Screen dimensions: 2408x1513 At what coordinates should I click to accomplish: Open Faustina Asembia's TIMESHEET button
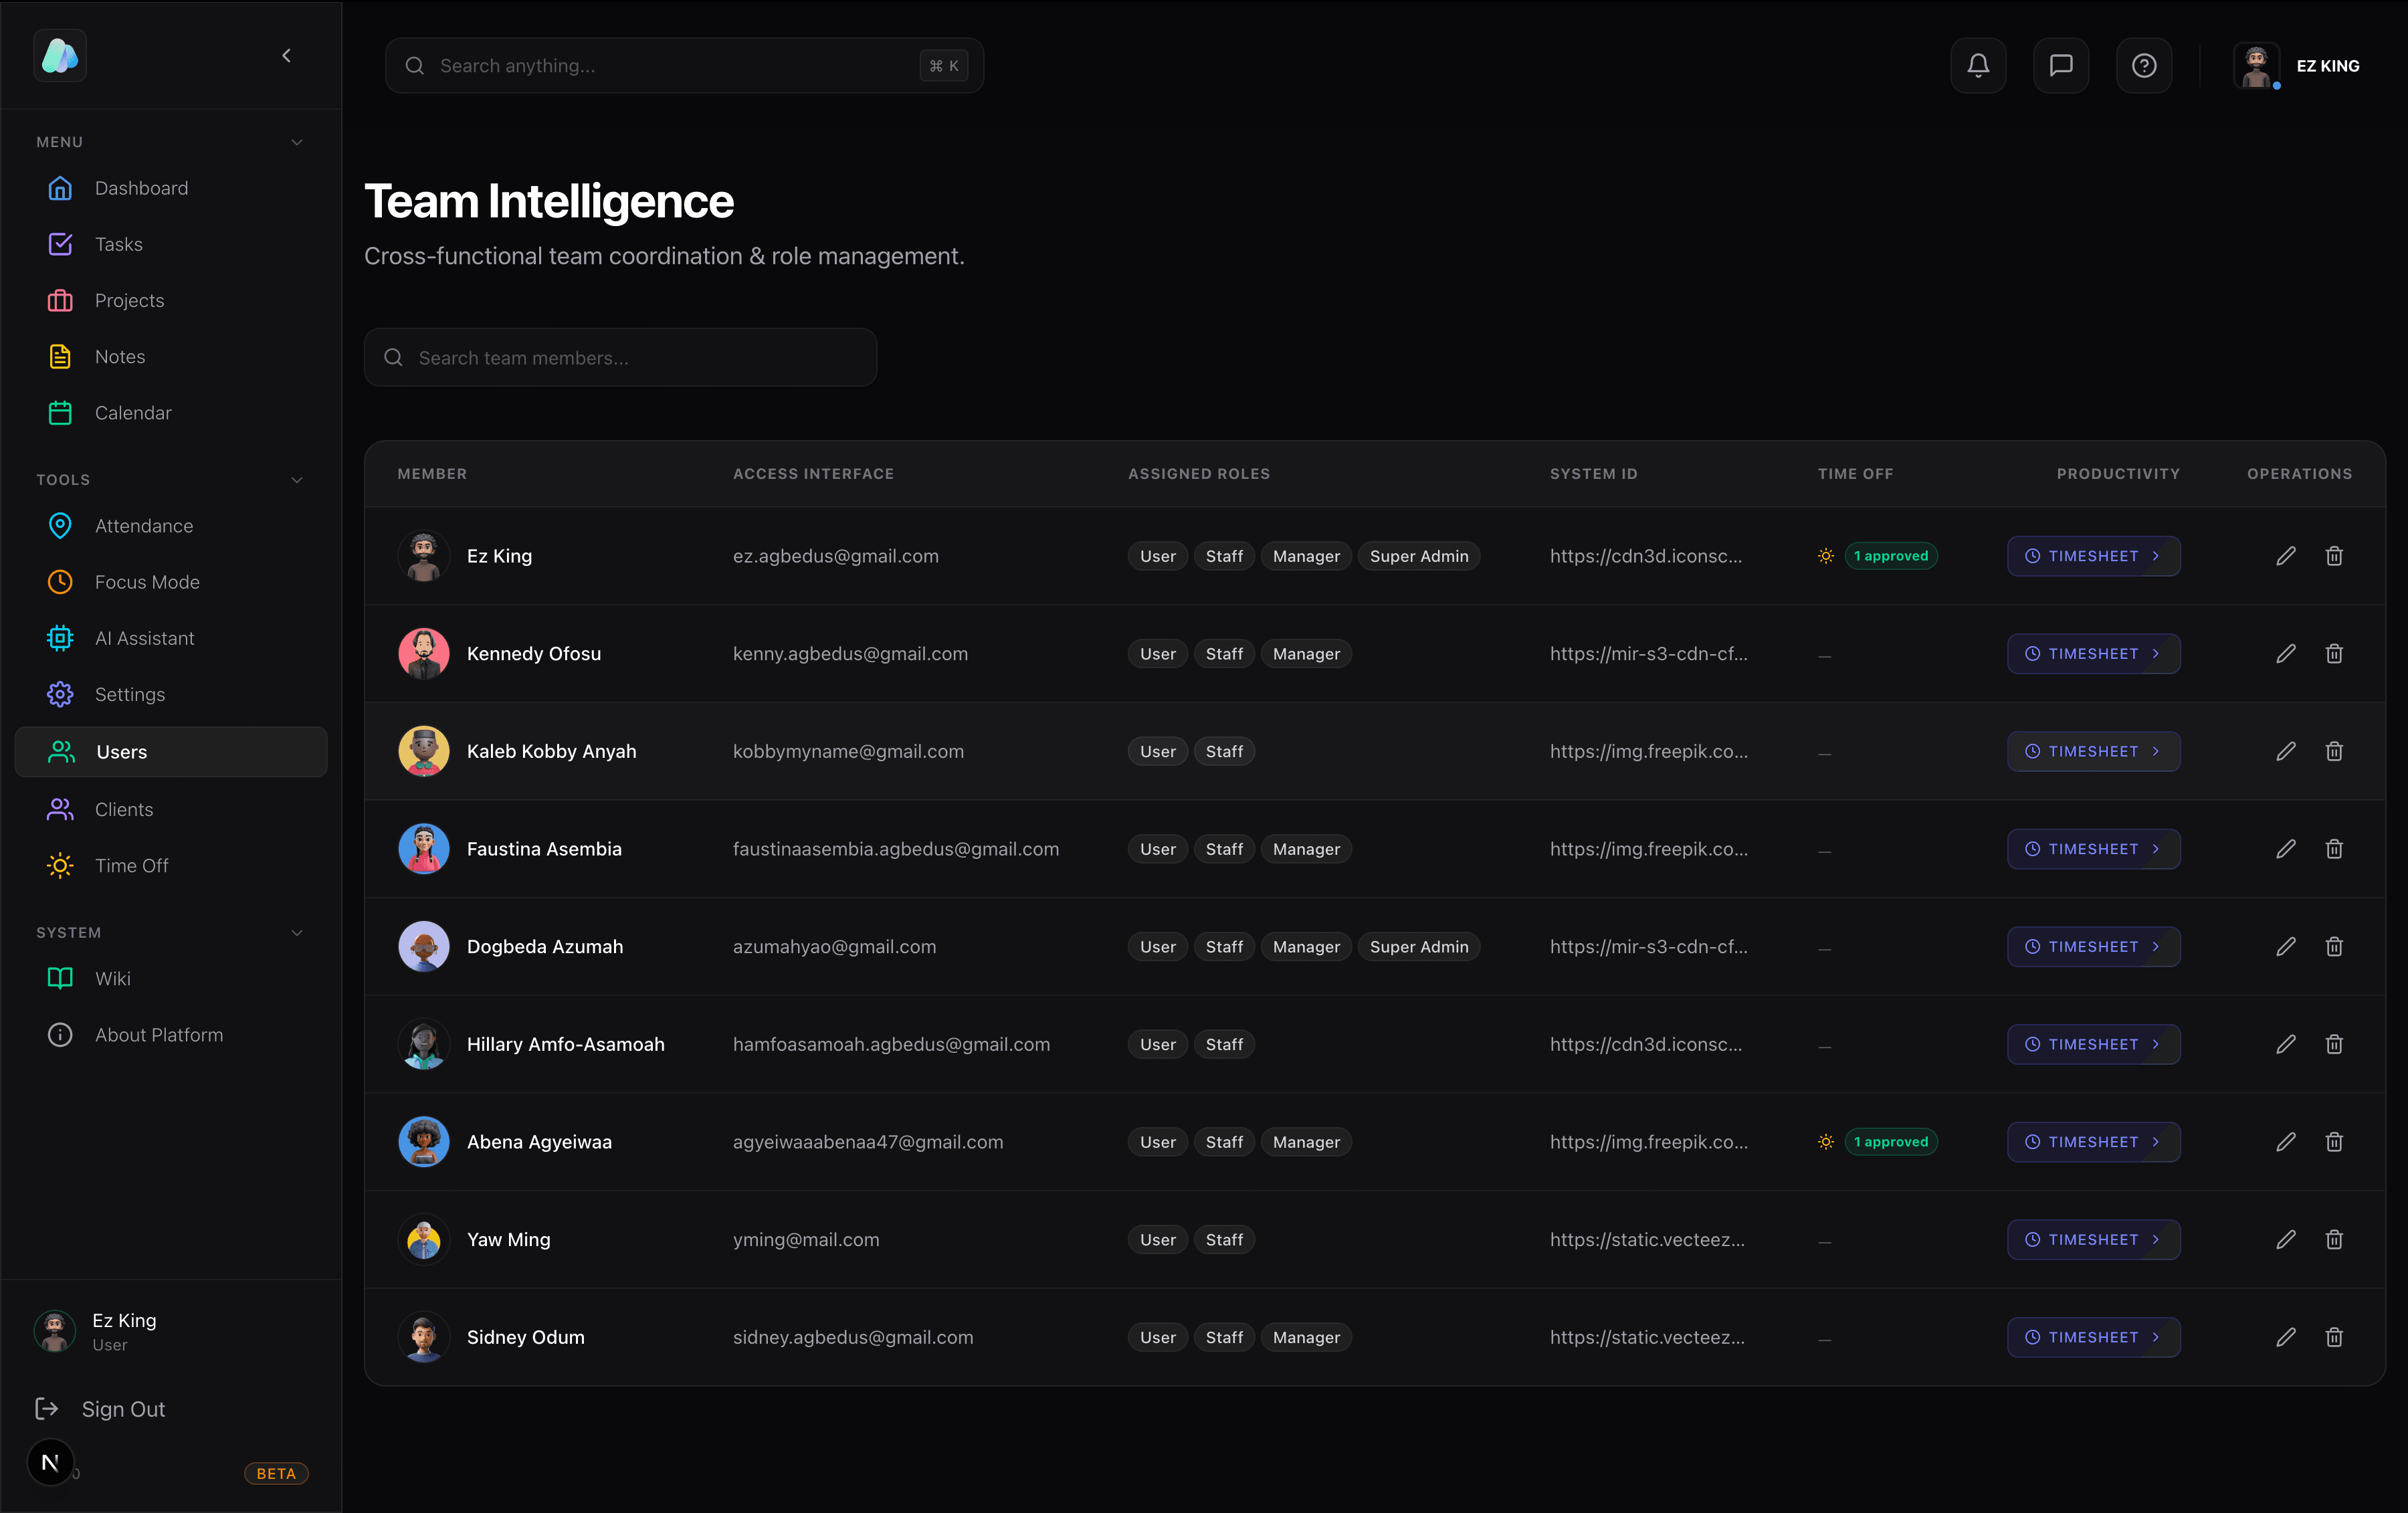click(x=2093, y=849)
